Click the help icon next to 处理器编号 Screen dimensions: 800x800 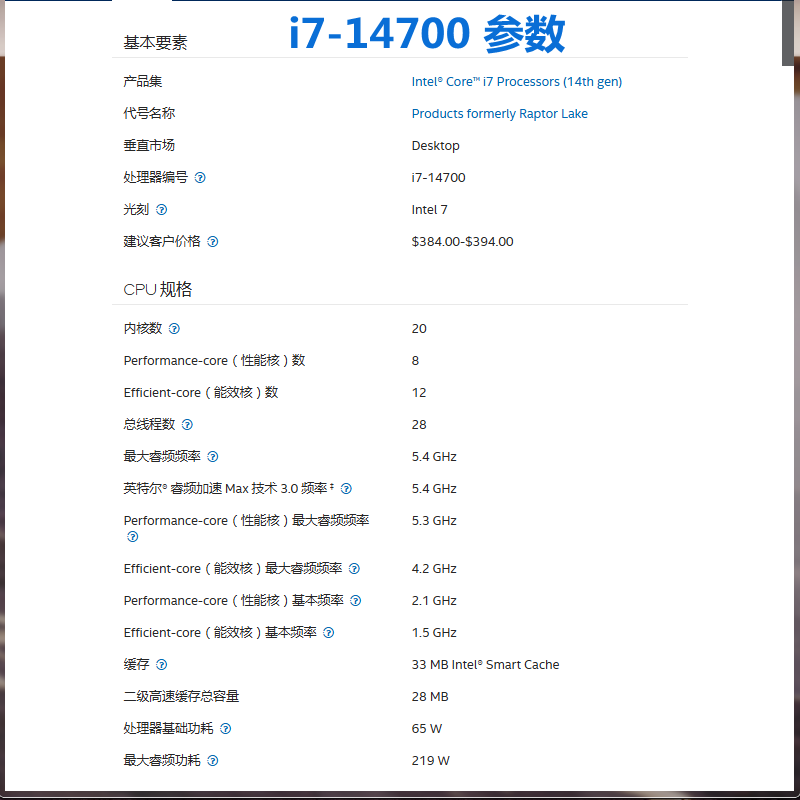pyautogui.click(x=200, y=178)
